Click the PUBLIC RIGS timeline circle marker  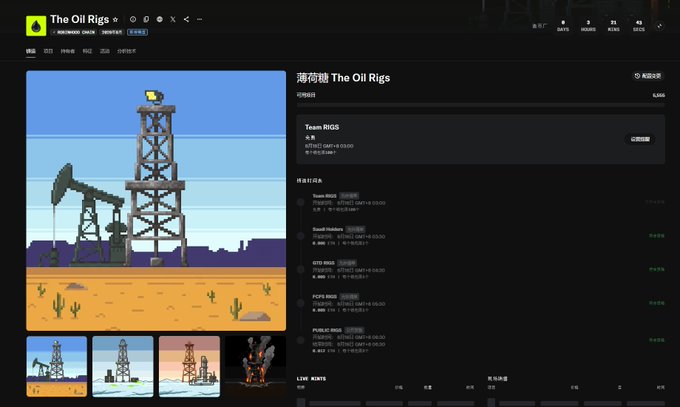301,340
